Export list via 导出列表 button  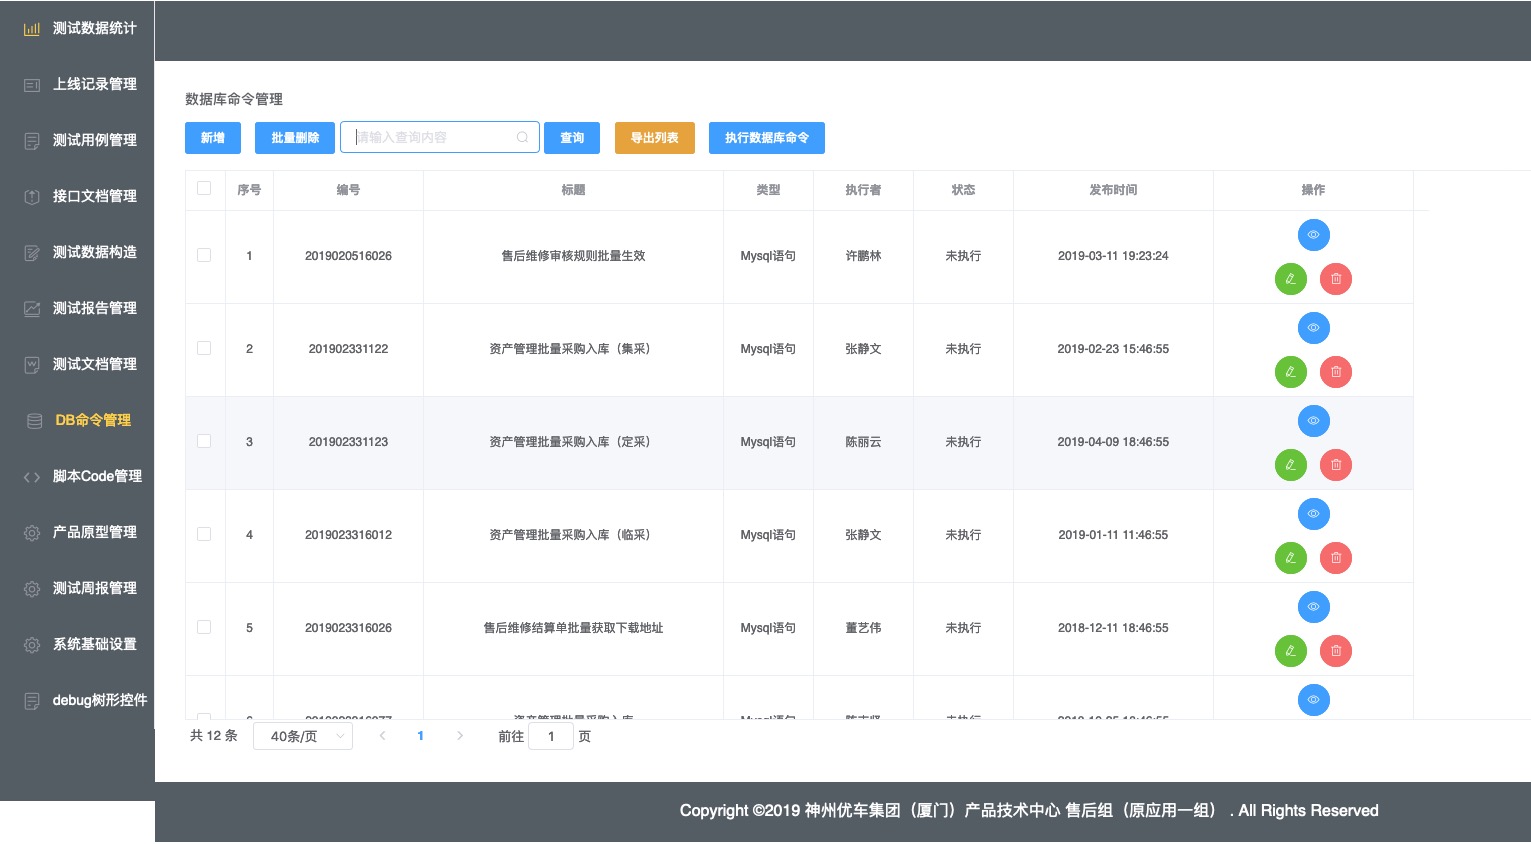[655, 138]
